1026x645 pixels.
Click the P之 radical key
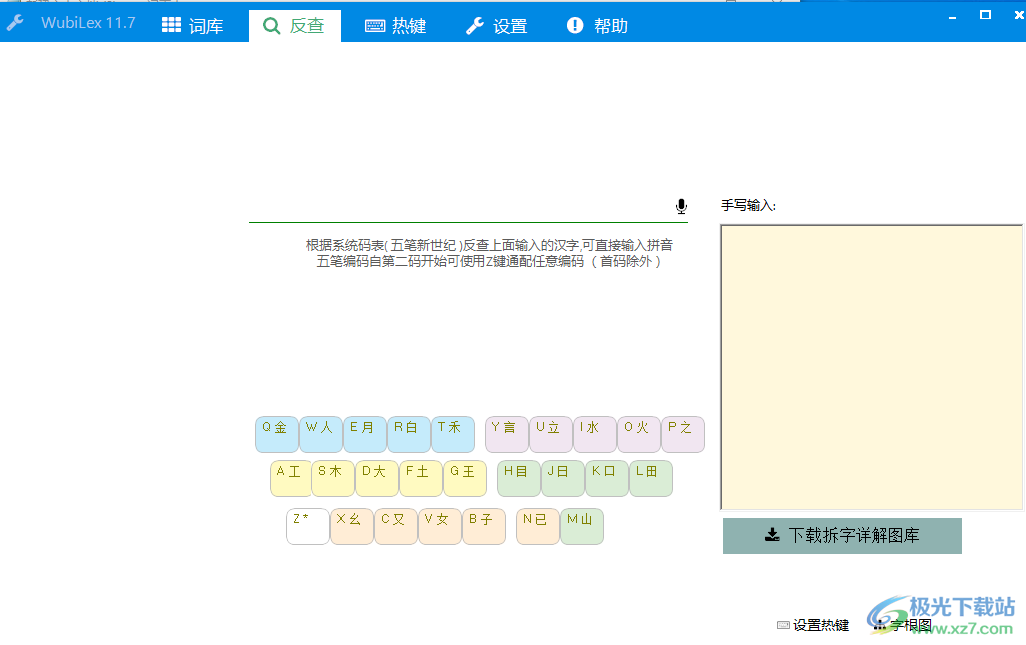pyautogui.click(x=683, y=434)
